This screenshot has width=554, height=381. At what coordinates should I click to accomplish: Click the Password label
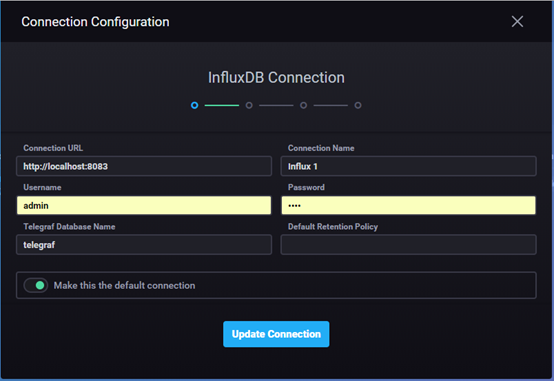pyautogui.click(x=306, y=187)
